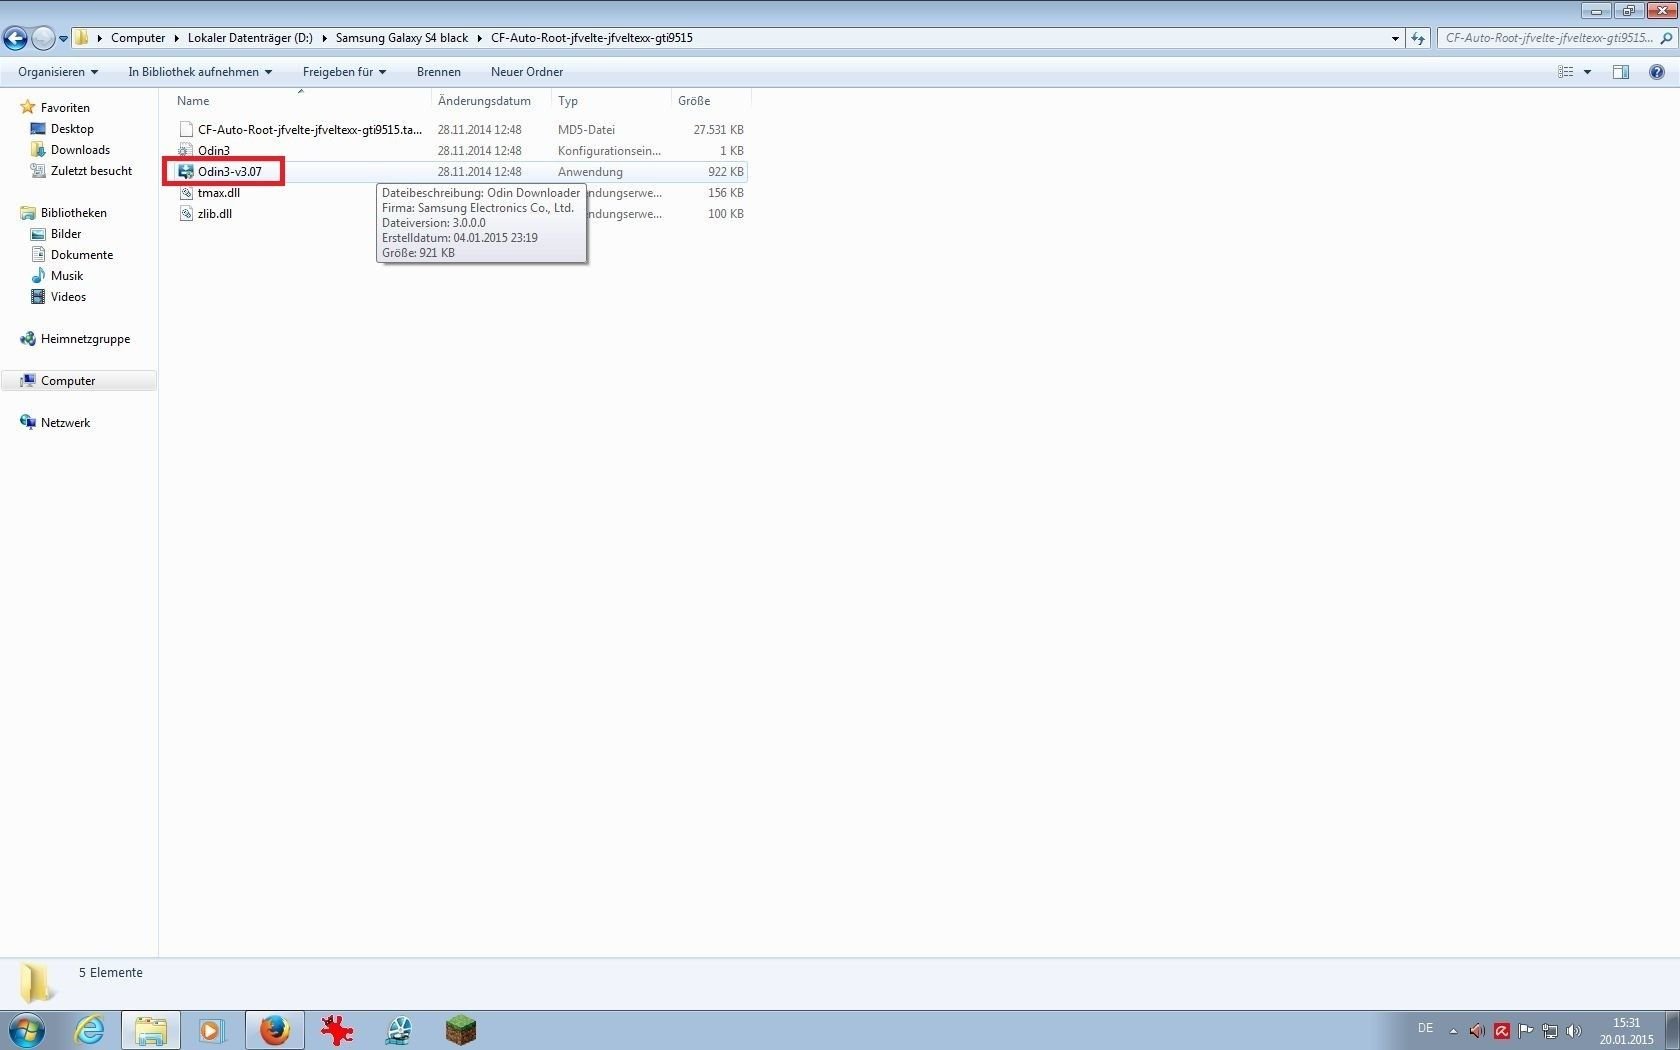Viewport: 1680px width, 1050px height.
Task: Open Action Center flag tray icon
Action: tap(1525, 1031)
